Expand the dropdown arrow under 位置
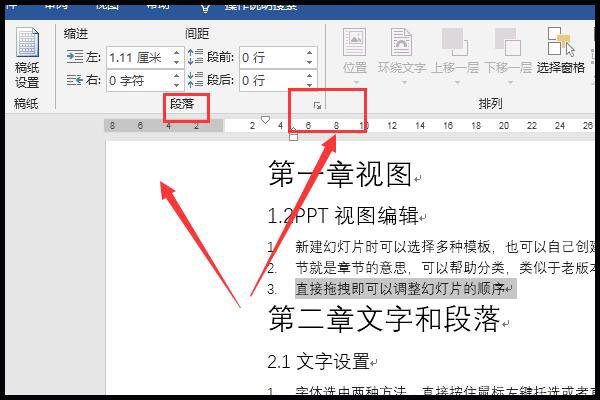 tap(356, 82)
